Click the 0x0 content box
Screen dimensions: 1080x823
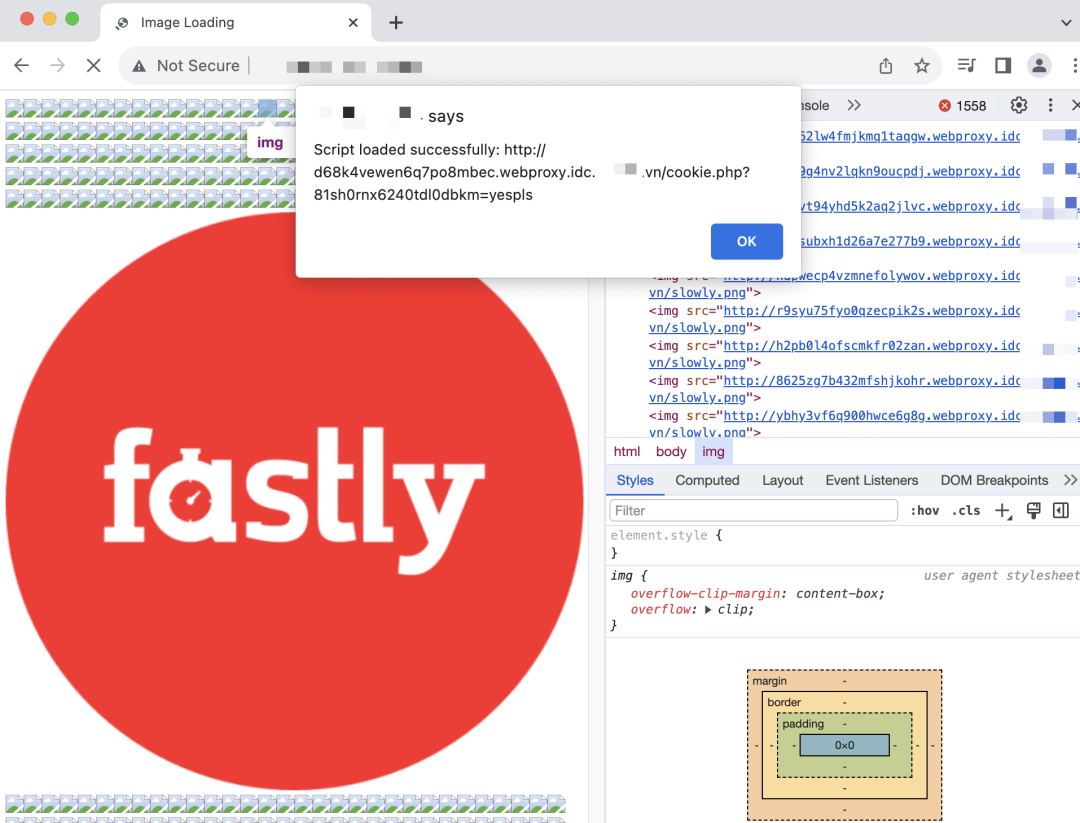844,745
